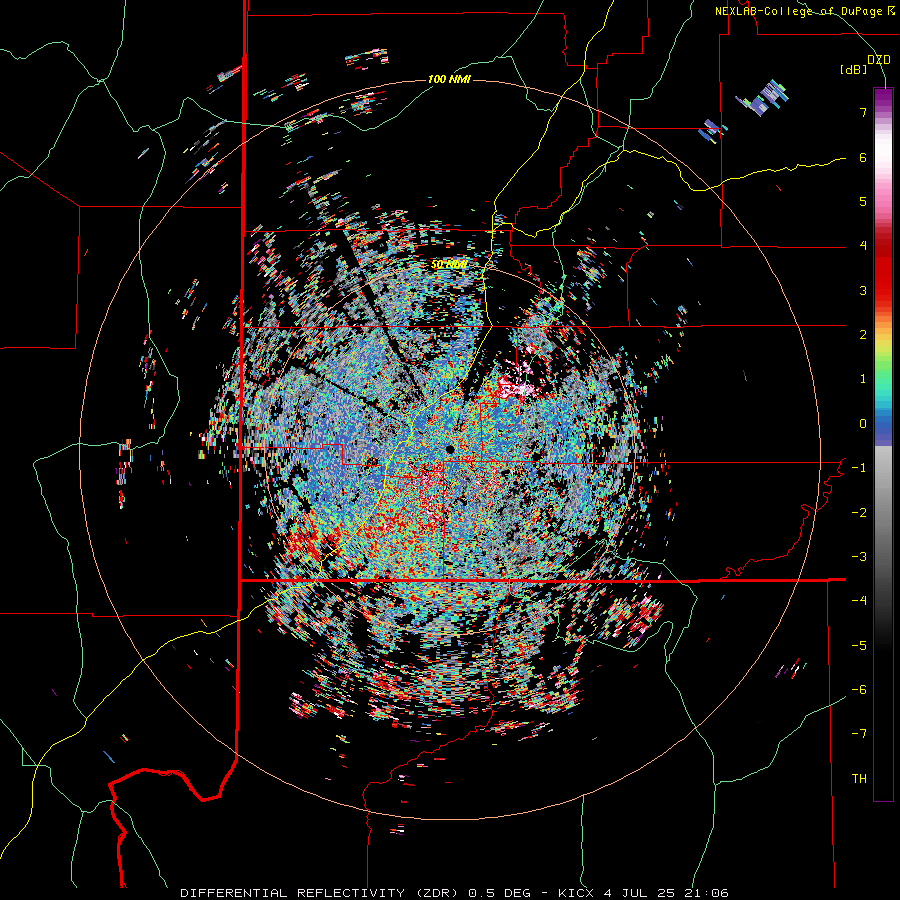The image size is (900, 900).
Task: Click the 100 NMI range ring label
Action: point(449,79)
